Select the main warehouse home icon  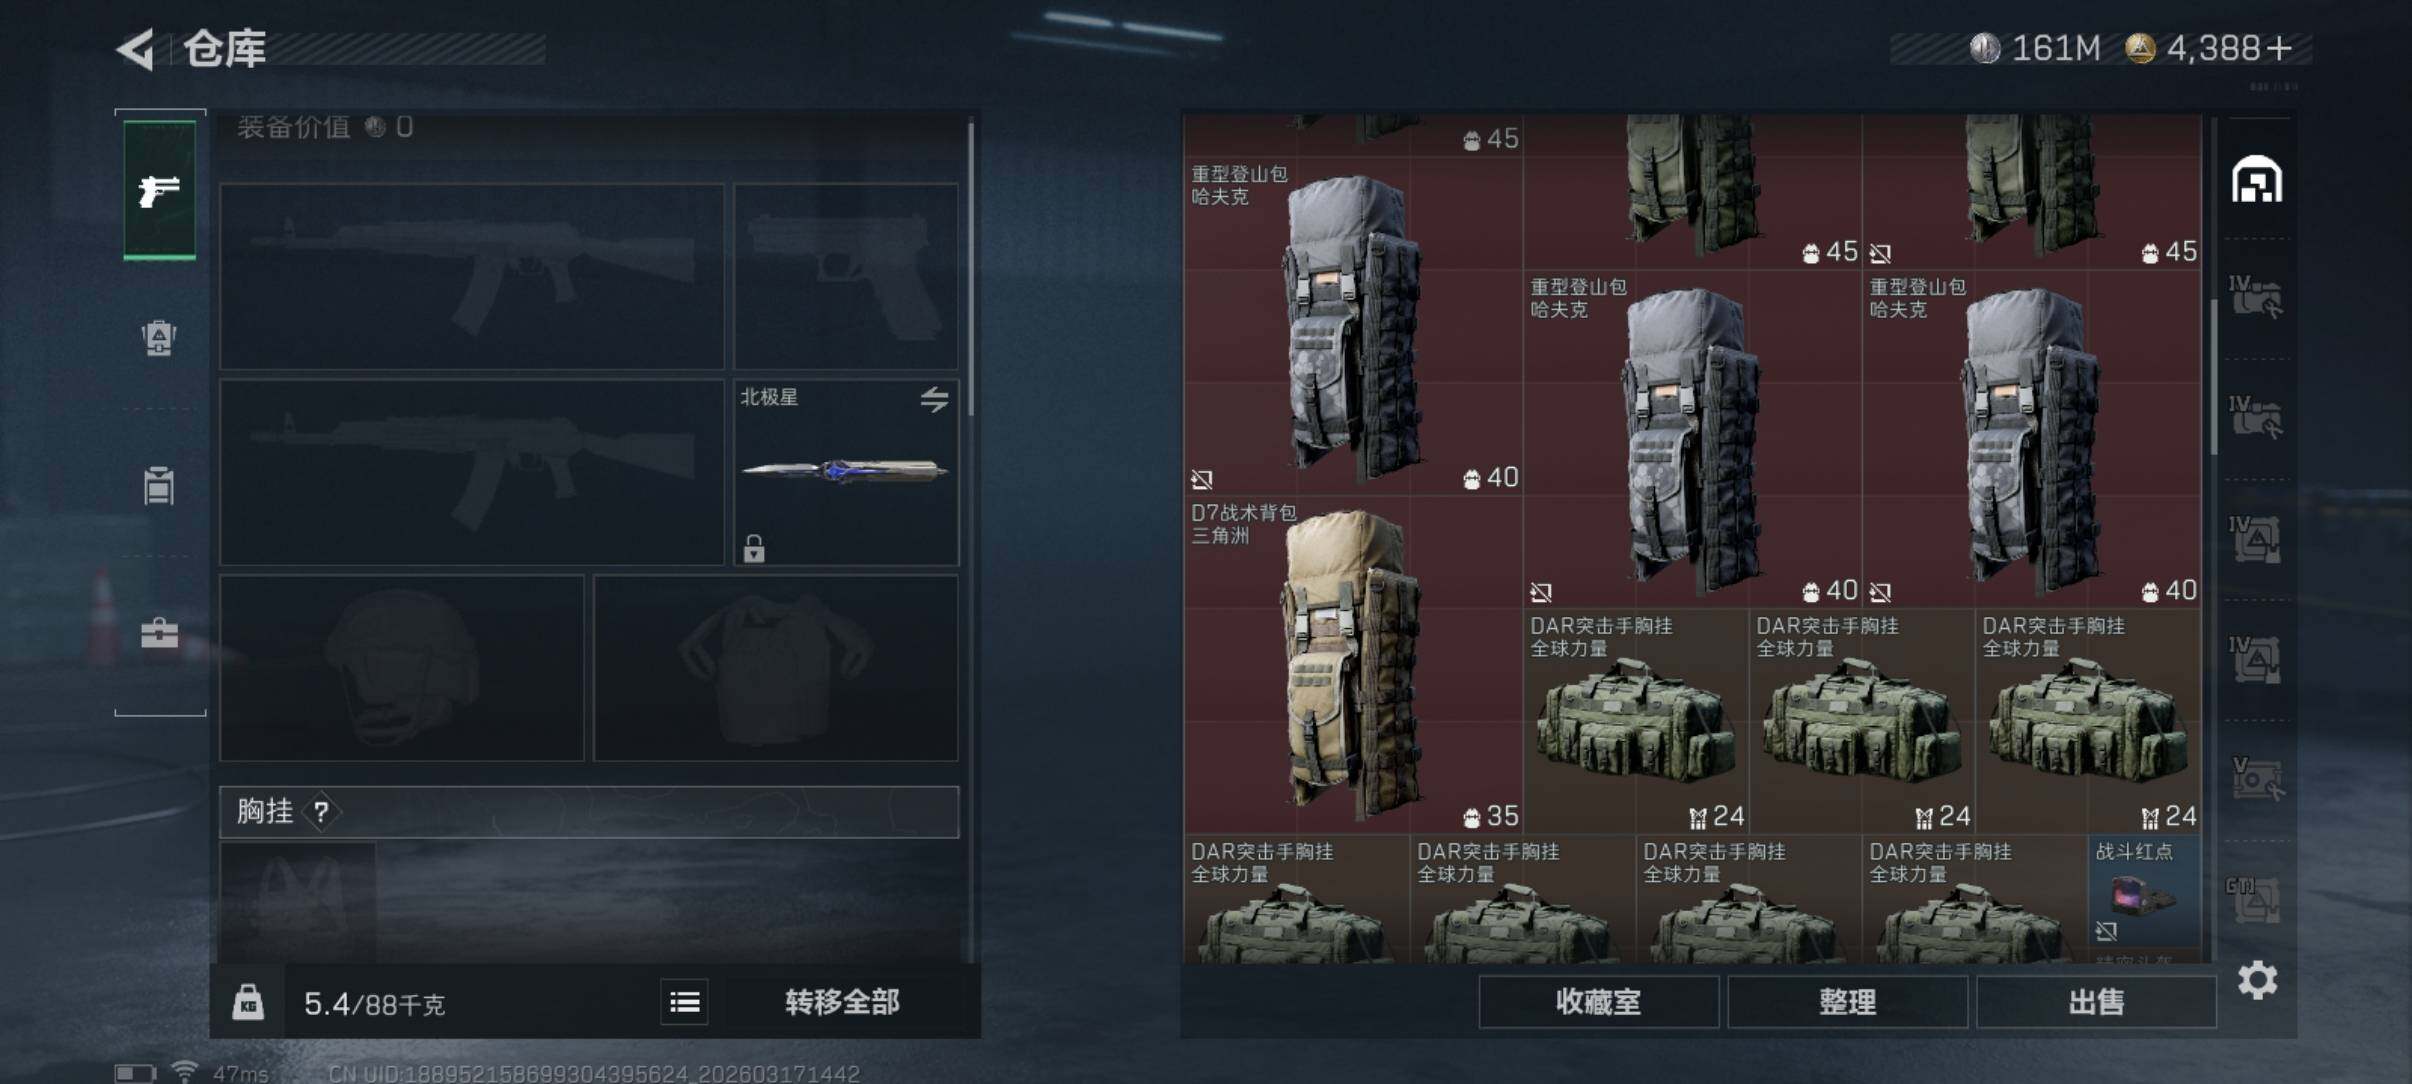(x=2257, y=180)
